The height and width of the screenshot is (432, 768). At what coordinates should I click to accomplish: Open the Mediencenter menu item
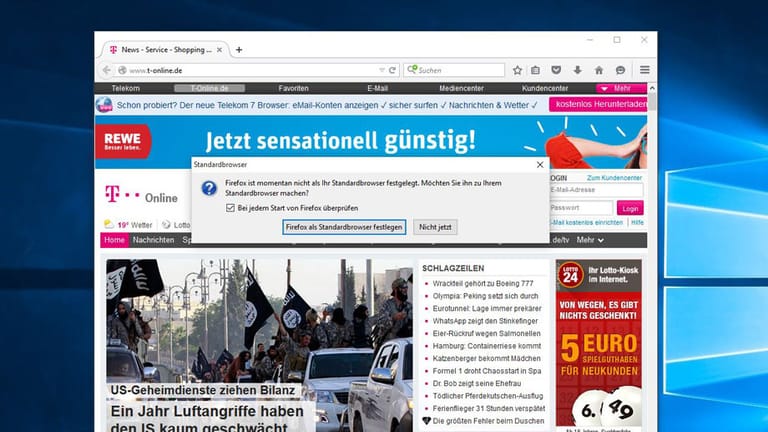(x=461, y=88)
